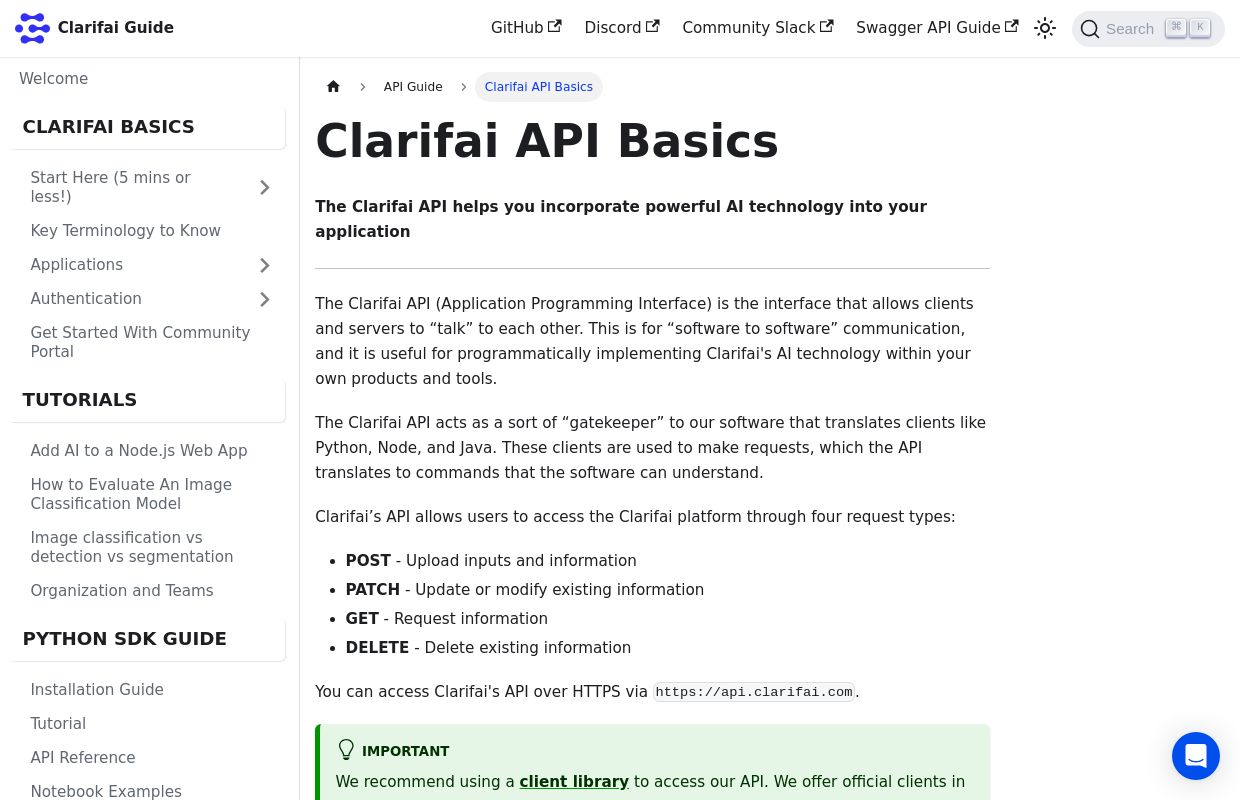Open the GitHub link in navbar
The width and height of the screenshot is (1240, 800).
pos(526,28)
